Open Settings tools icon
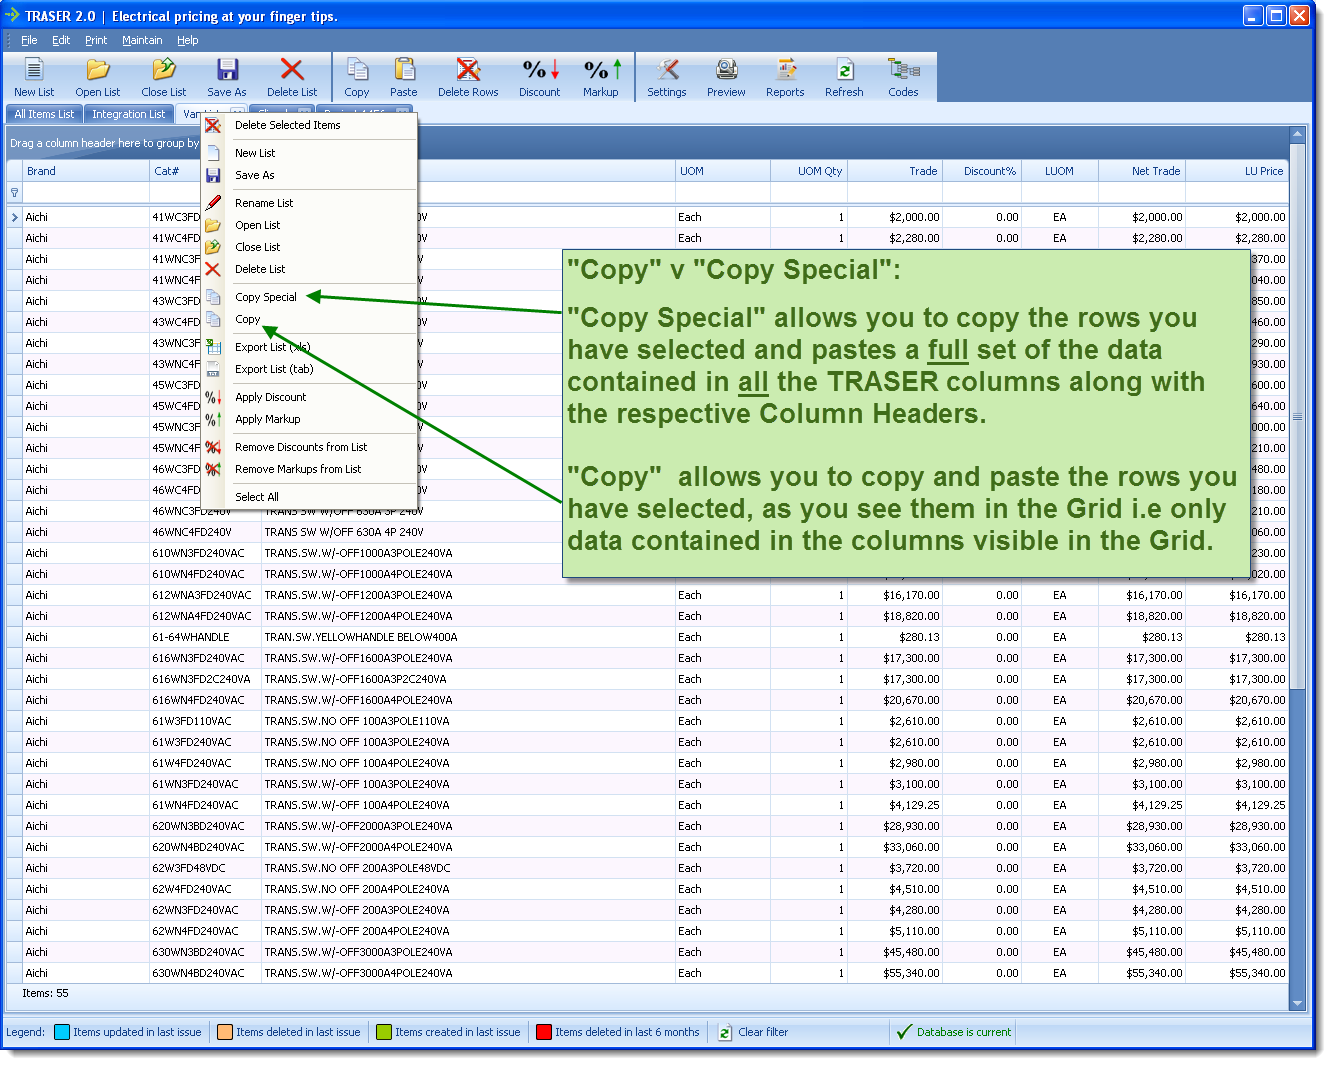 click(667, 69)
